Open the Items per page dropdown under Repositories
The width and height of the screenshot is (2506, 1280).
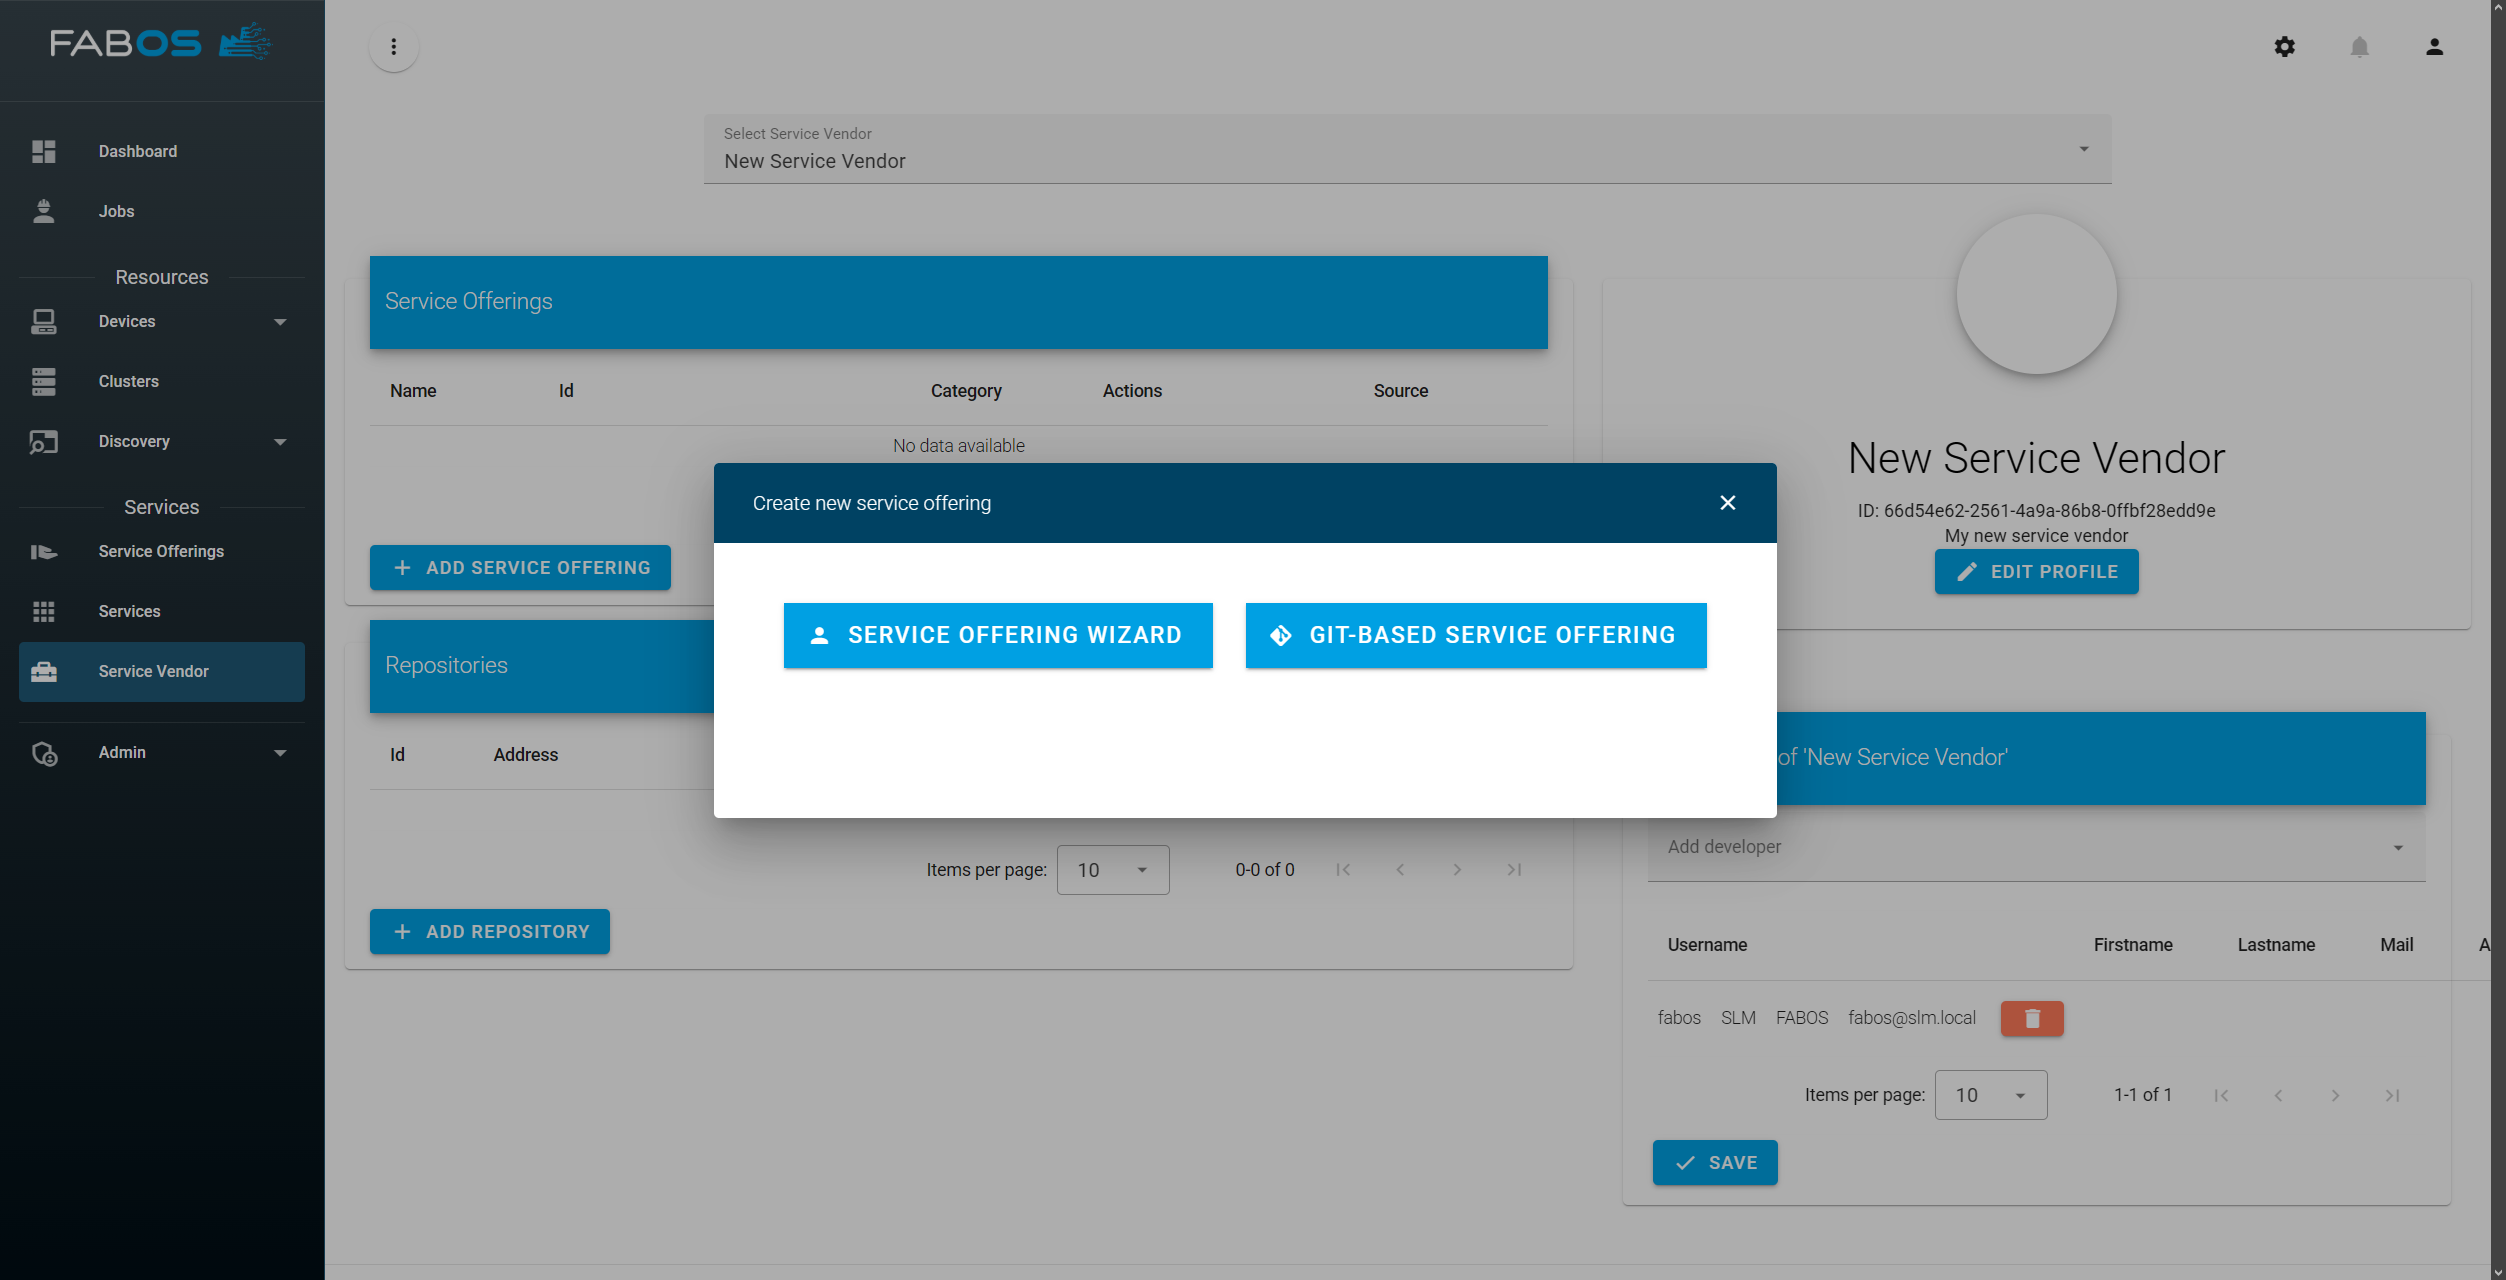point(1112,869)
